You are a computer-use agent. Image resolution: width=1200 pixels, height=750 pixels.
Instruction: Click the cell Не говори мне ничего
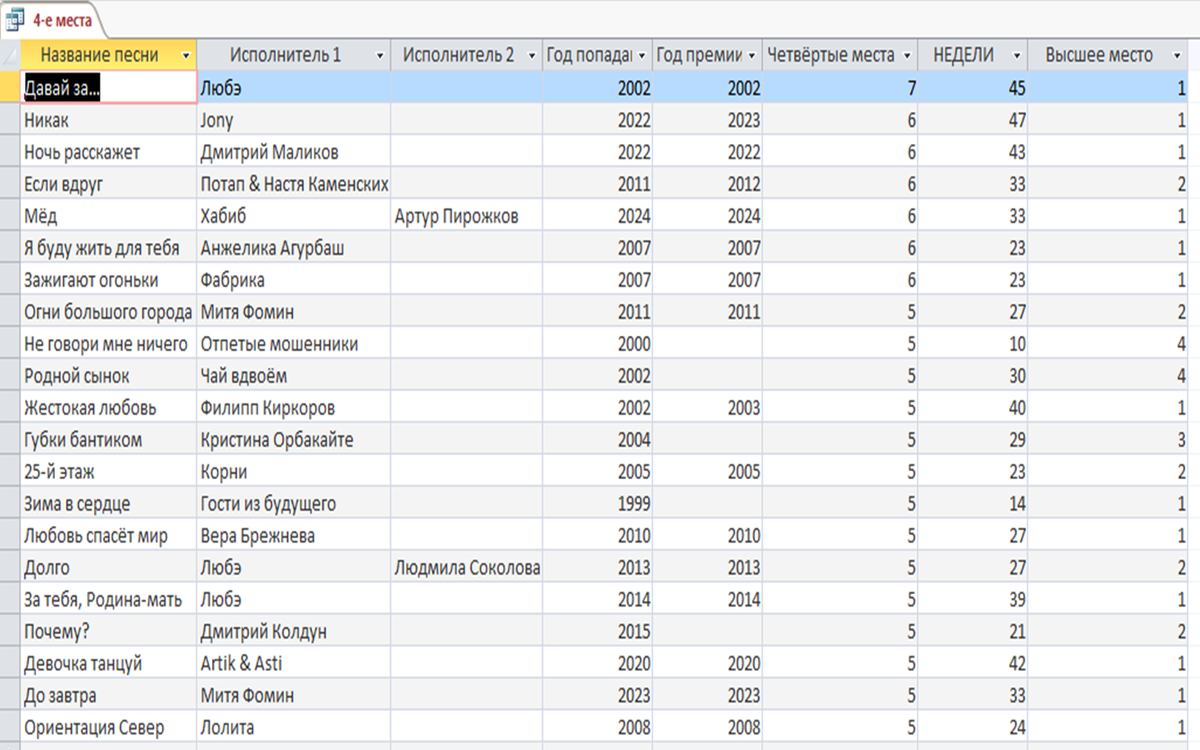click(x=108, y=344)
